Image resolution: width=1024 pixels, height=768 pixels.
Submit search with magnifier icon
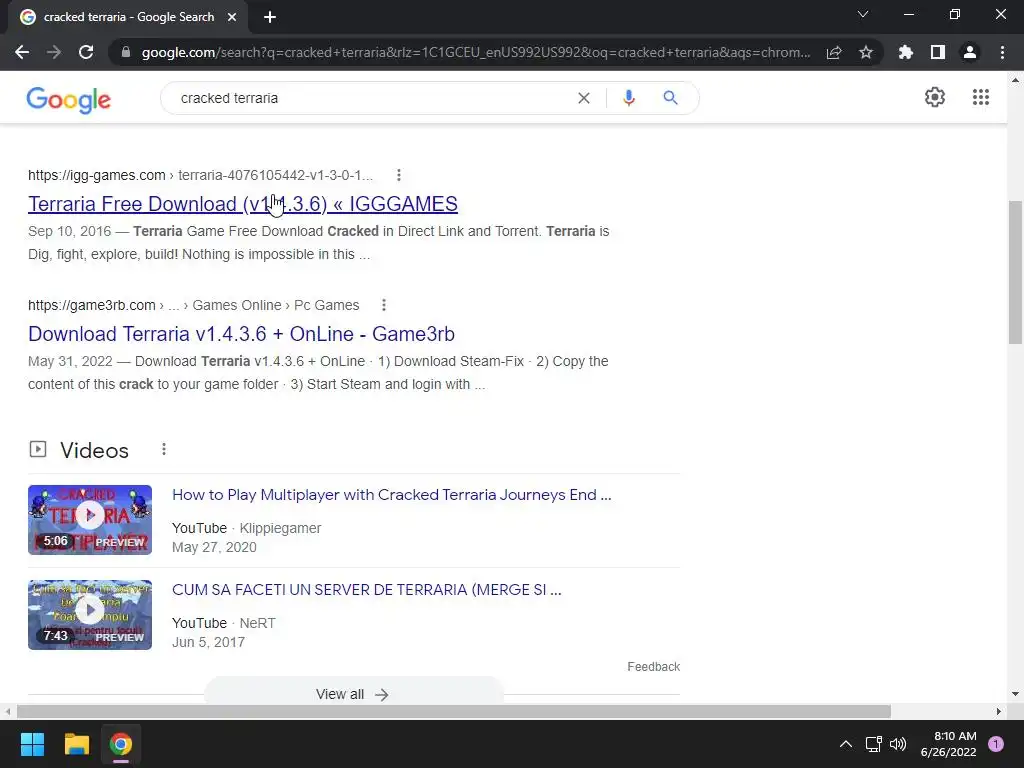tap(670, 98)
